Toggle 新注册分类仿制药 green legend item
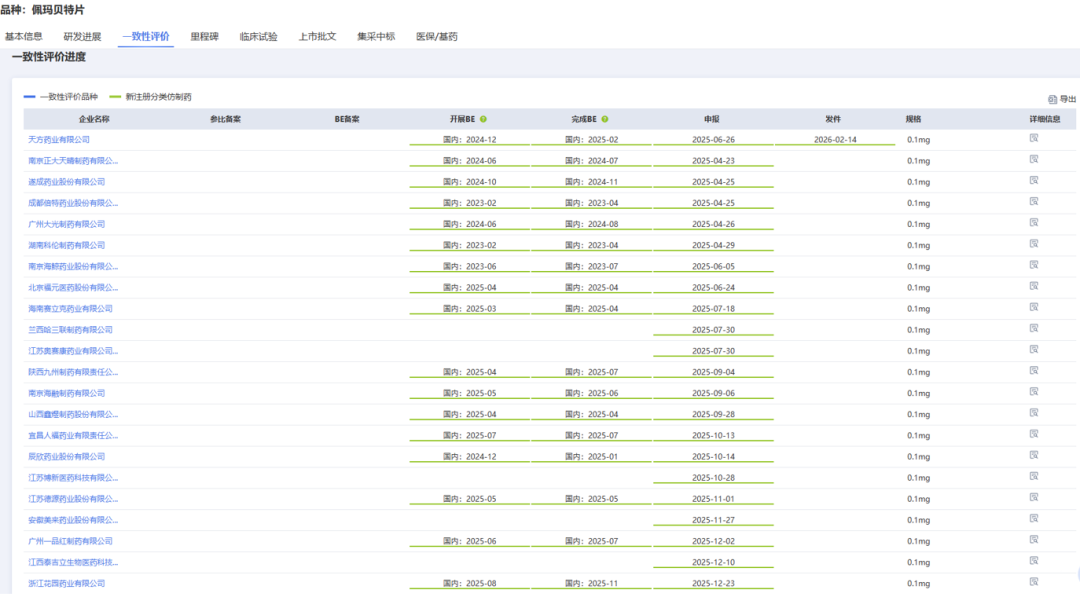Screen dimensions: 1080x597 click(x=150, y=97)
